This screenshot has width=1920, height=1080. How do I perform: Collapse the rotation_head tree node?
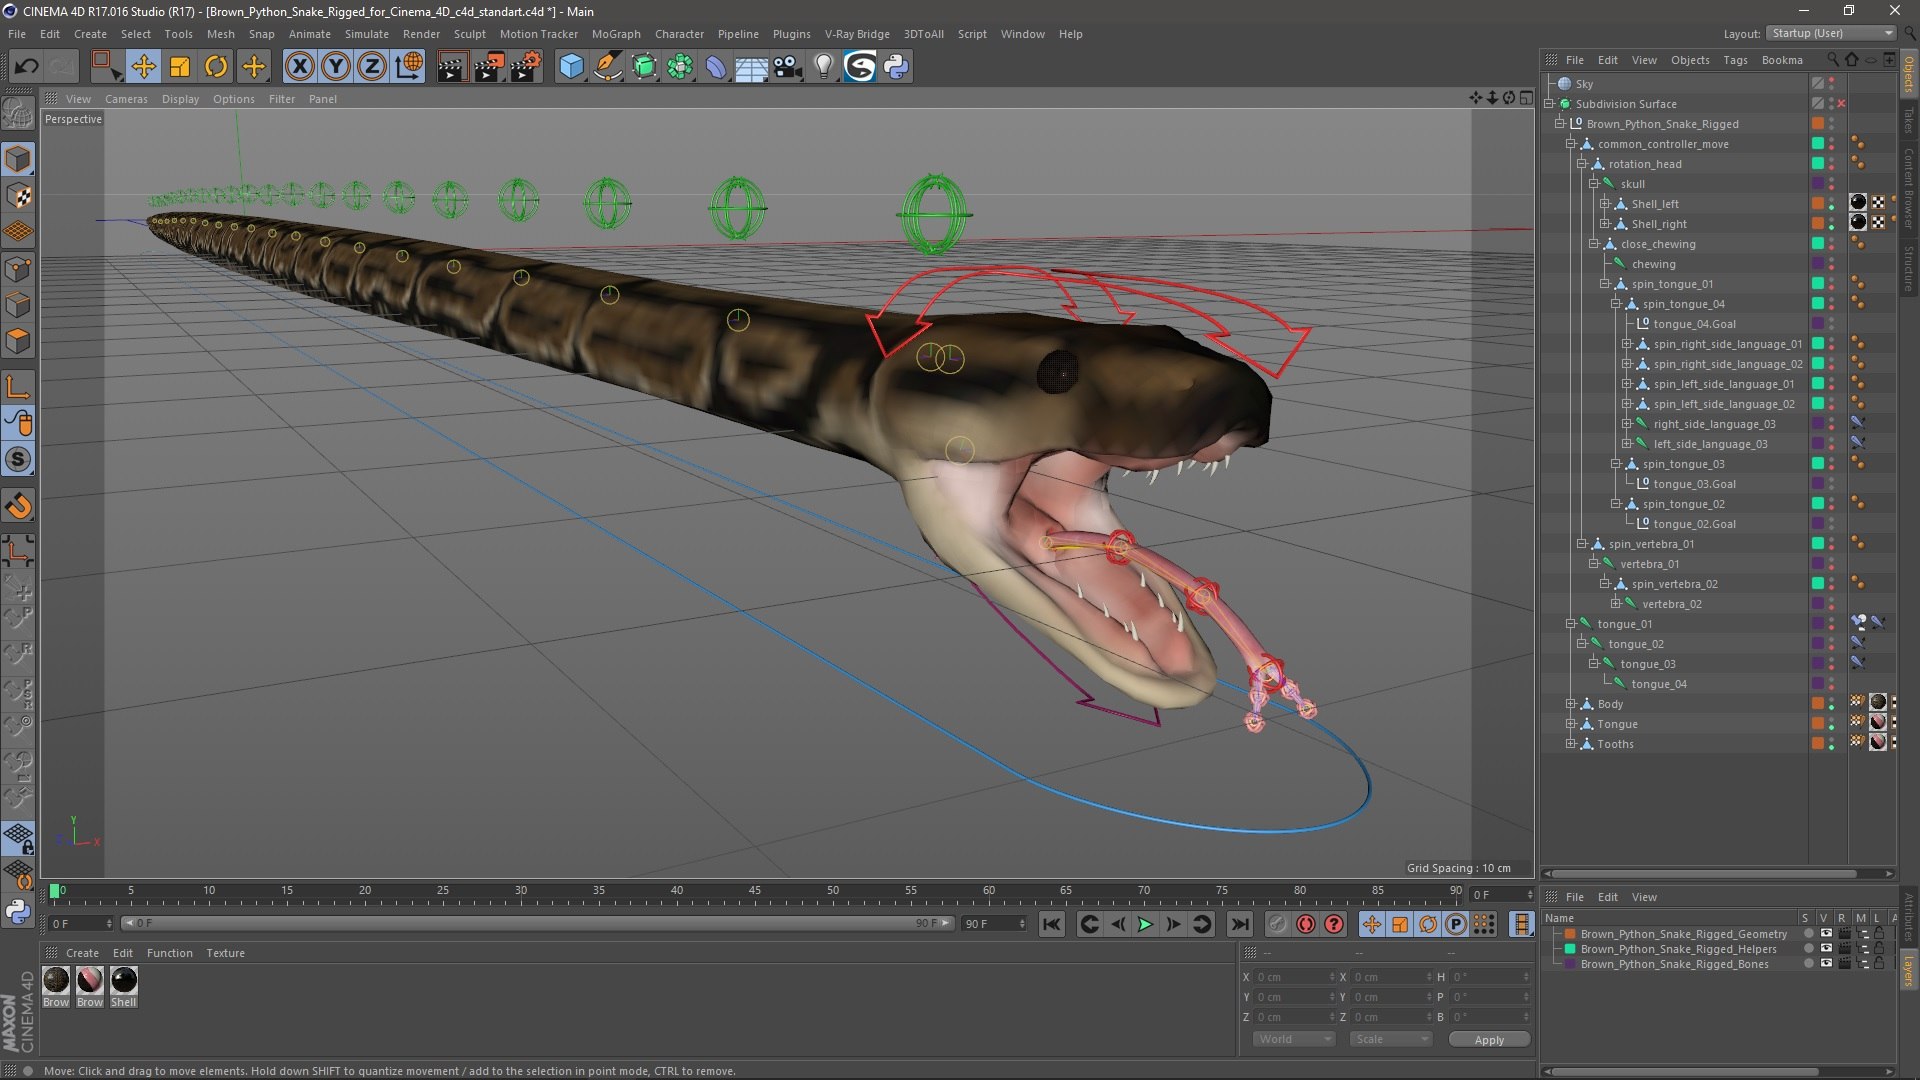1582,164
